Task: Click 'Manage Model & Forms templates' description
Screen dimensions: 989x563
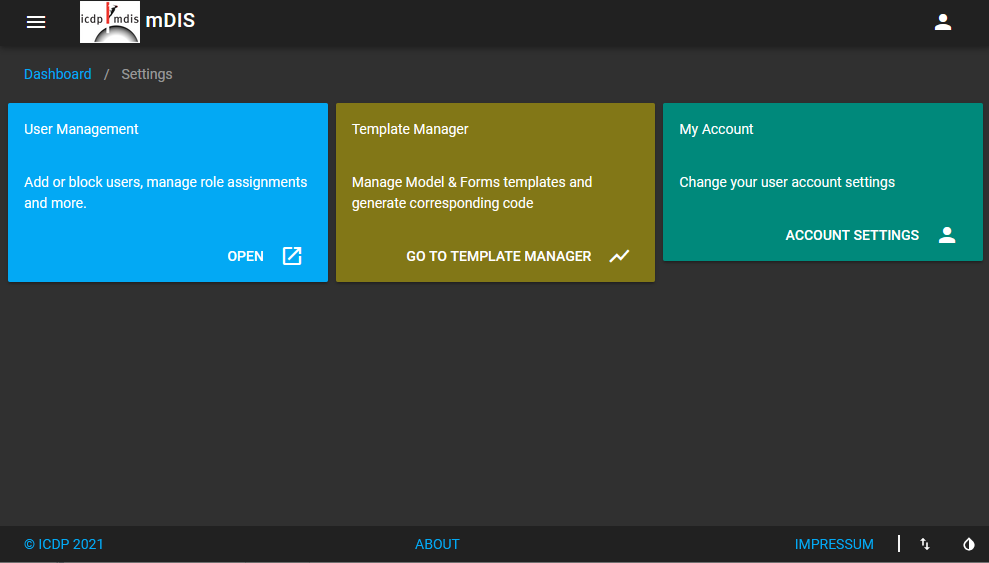Action: coord(472,192)
